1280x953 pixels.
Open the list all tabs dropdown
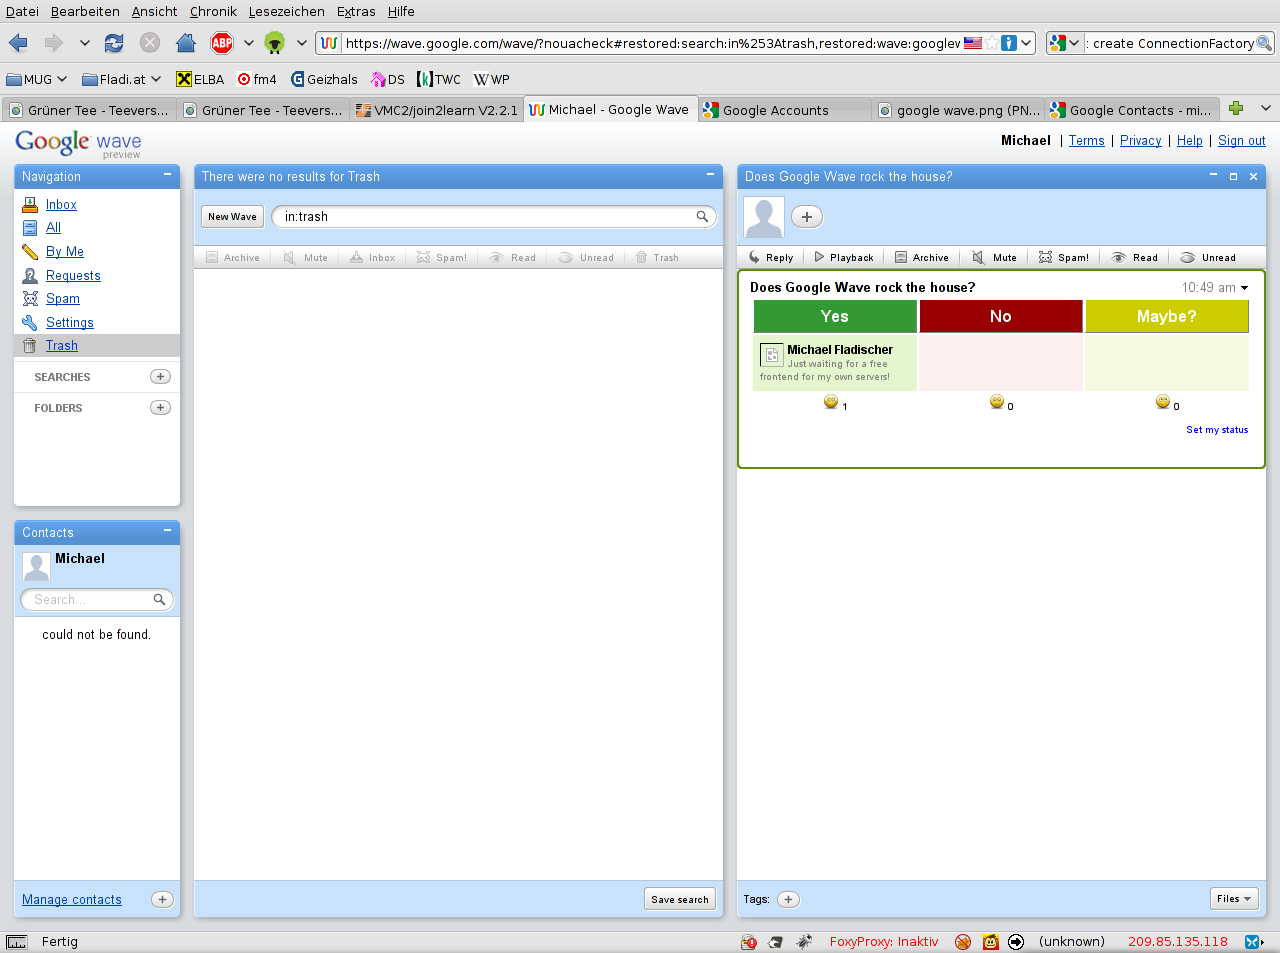1265,108
